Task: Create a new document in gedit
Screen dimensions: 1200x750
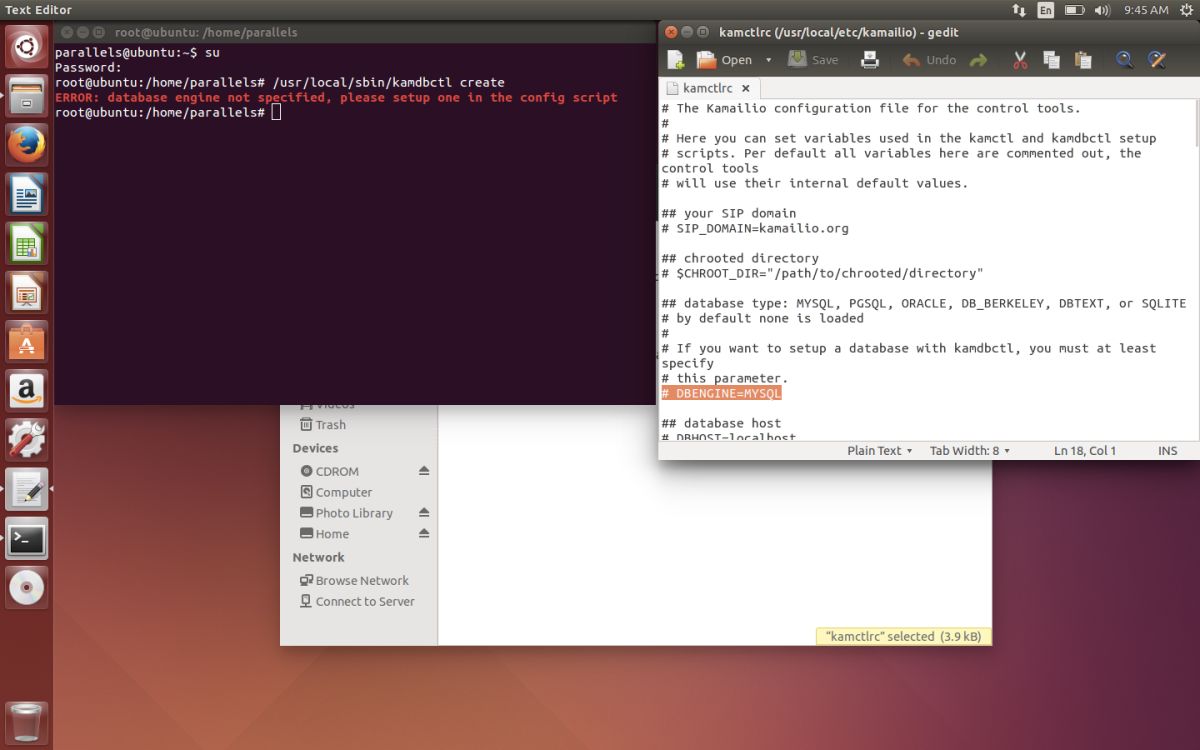Action: pyautogui.click(x=676, y=60)
